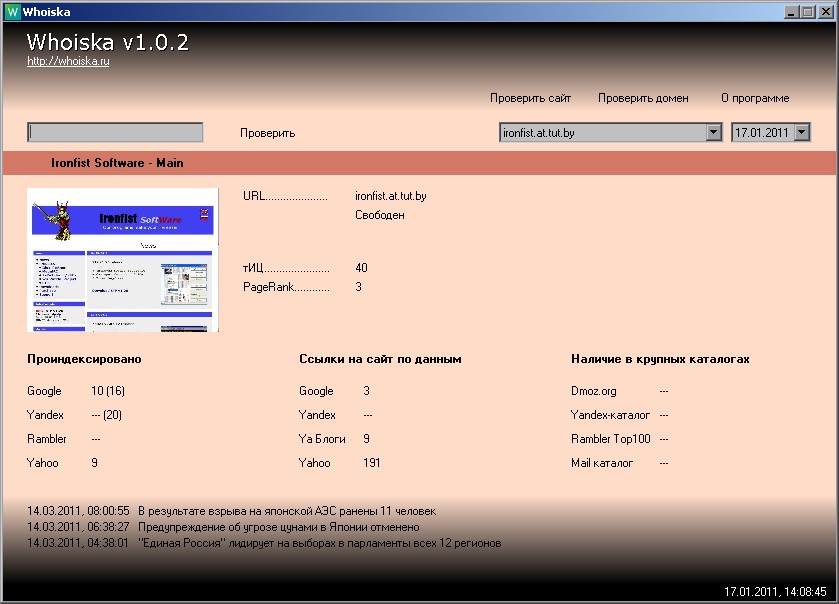The image size is (839, 604).
Task: Click the ironfist.at.tut.by URL value
Action: tap(391, 196)
